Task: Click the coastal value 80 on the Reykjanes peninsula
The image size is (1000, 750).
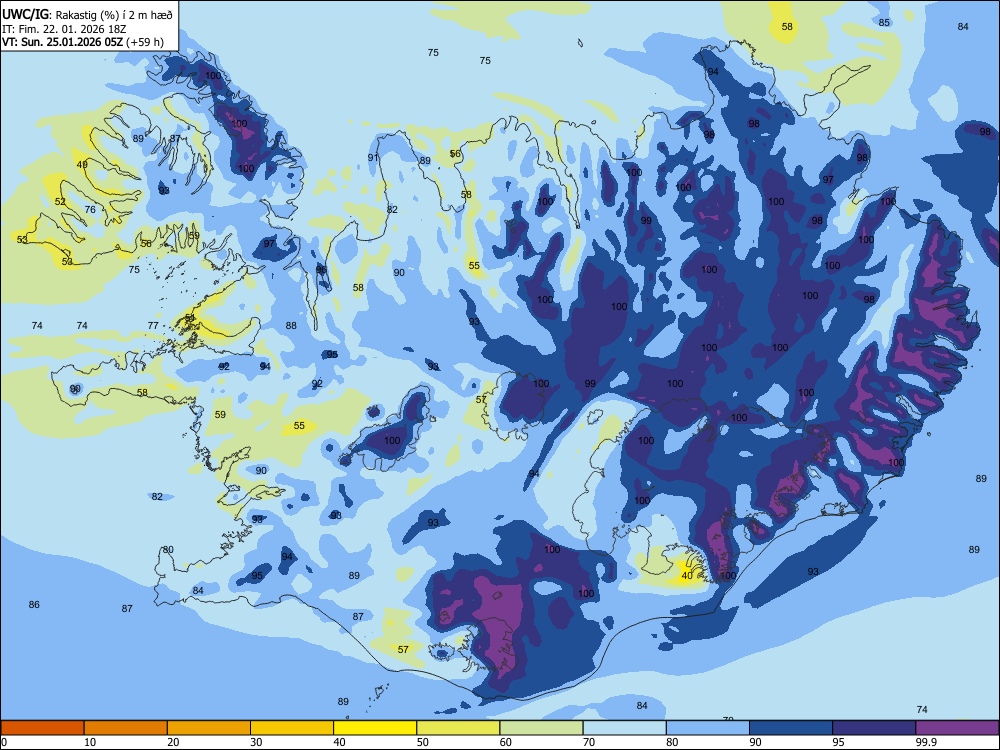Action: [168, 550]
